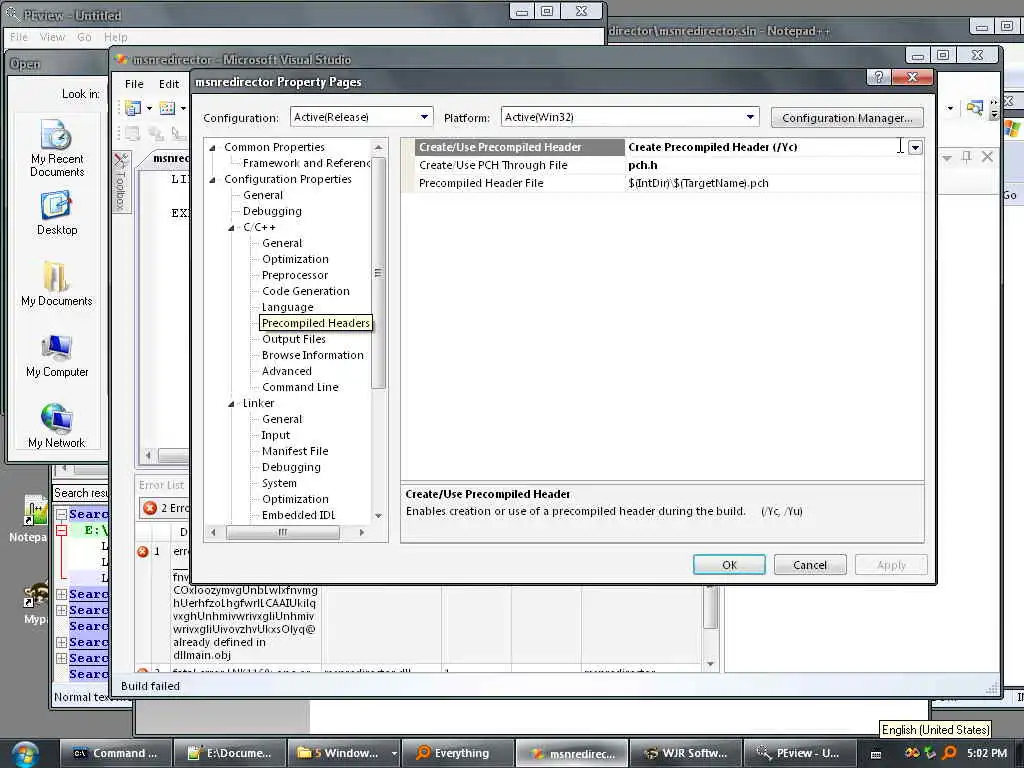Open My Documents folder icon
This screenshot has height=768, width=1024.
[x=57, y=283]
